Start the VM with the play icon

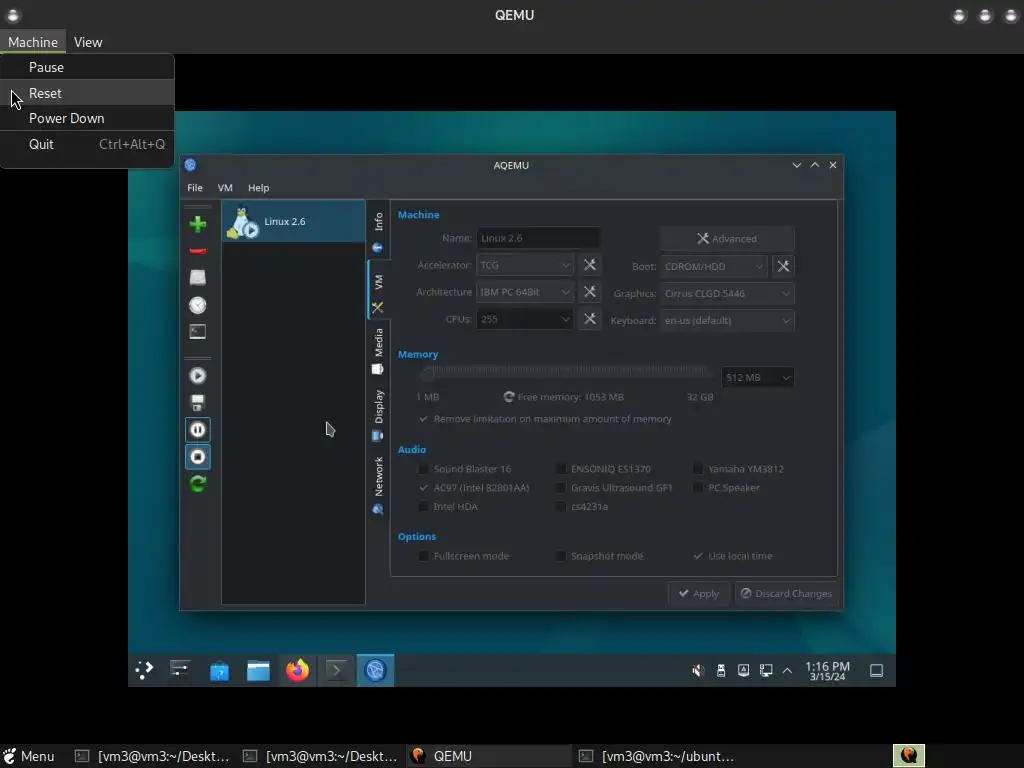[x=197, y=376]
